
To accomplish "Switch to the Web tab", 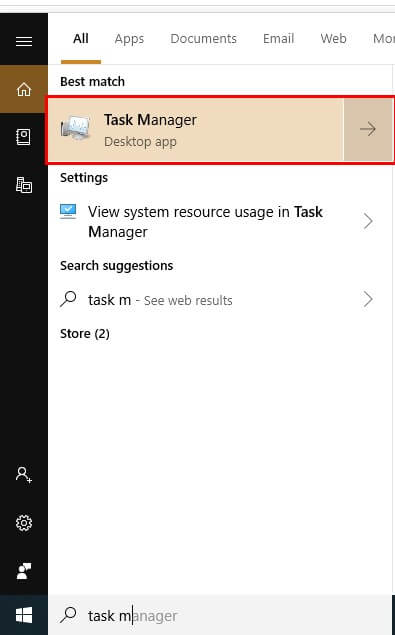I will (333, 38).
